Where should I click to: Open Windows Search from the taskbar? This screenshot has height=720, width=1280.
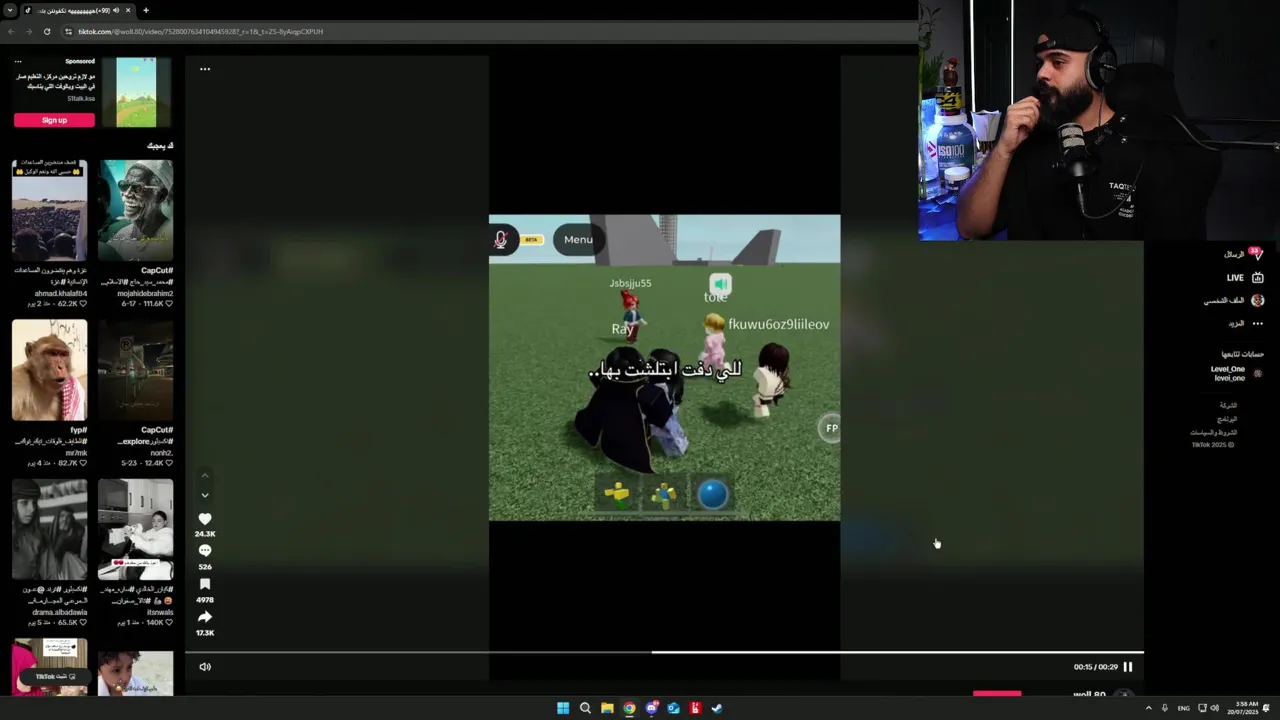coord(585,708)
